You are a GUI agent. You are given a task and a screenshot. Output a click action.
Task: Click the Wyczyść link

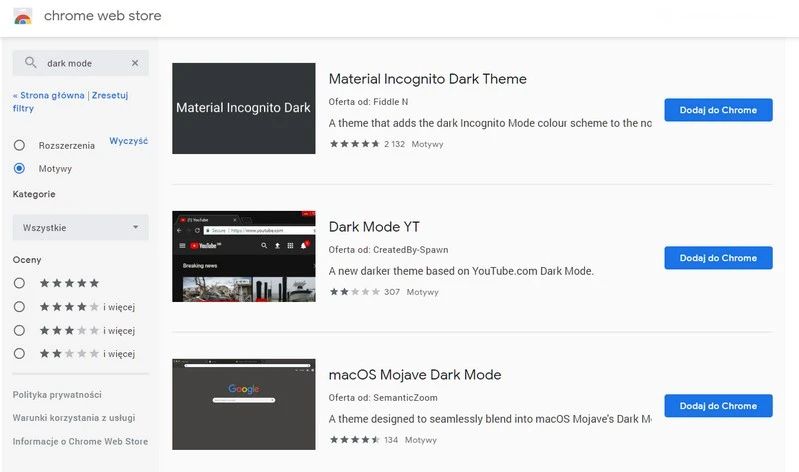pyautogui.click(x=128, y=141)
